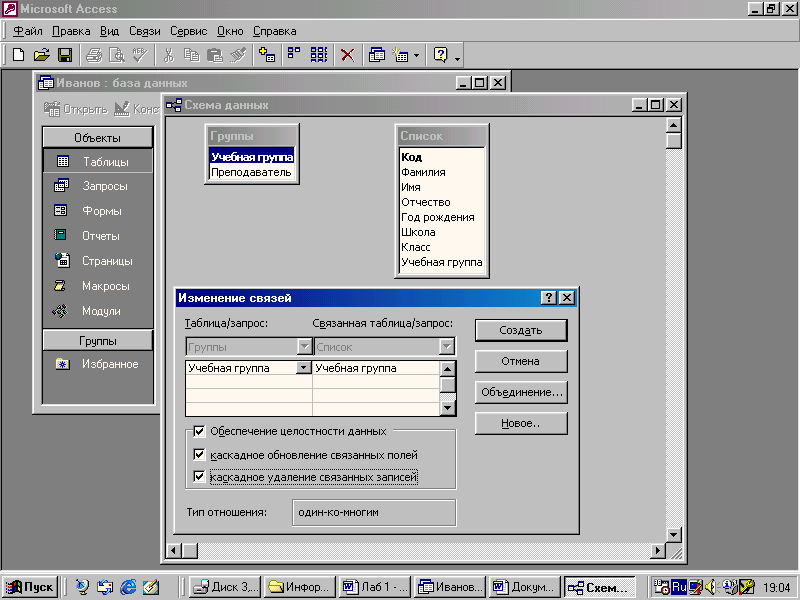The height and width of the screenshot is (600, 800).
Task: Click the Объекты header button
Action: point(97,138)
